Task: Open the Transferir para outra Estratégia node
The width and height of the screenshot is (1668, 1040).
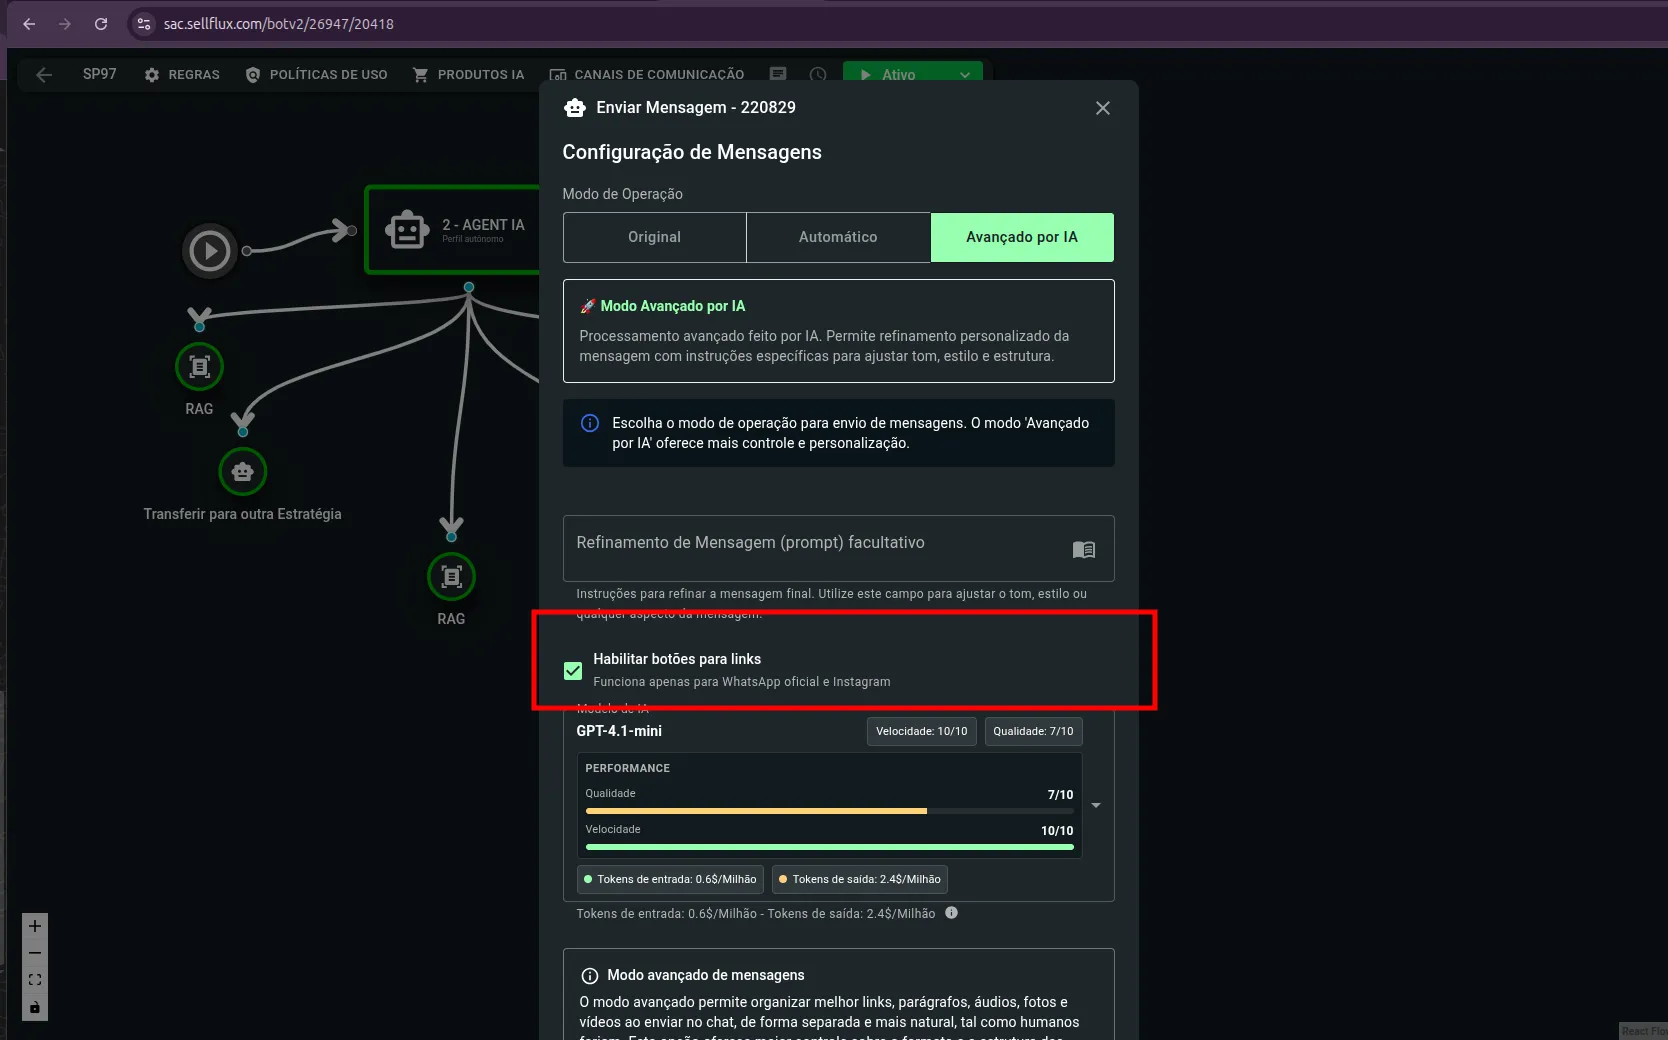Action: pyautogui.click(x=242, y=472)
